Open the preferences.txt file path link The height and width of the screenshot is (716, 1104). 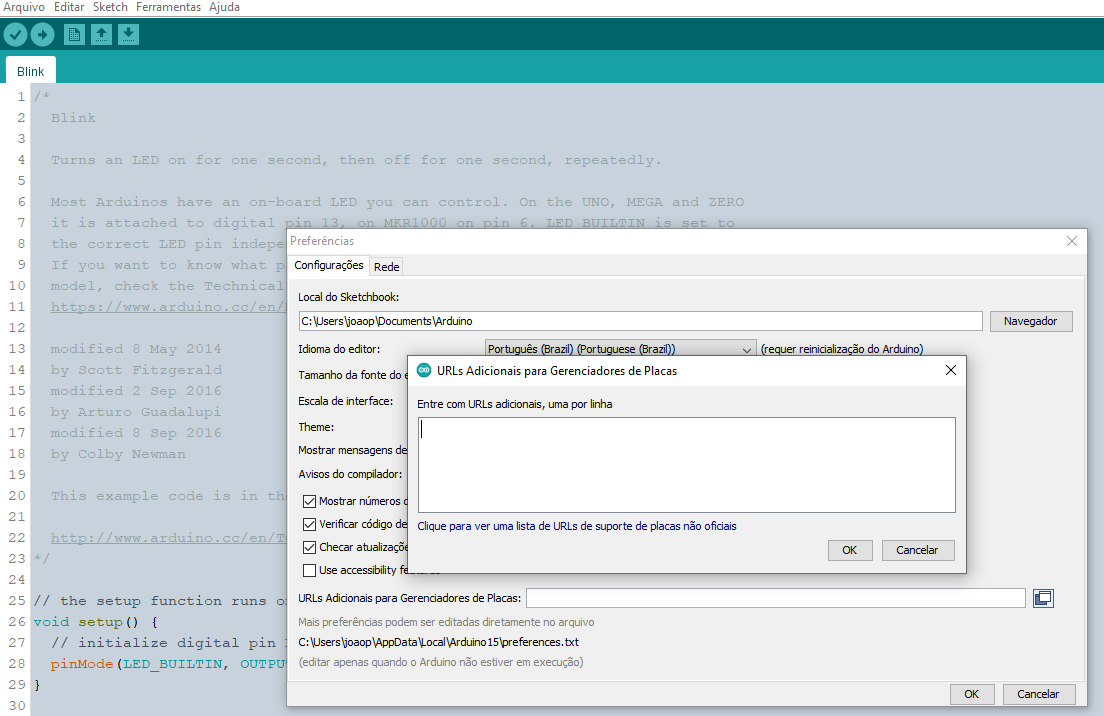(439, 642)
